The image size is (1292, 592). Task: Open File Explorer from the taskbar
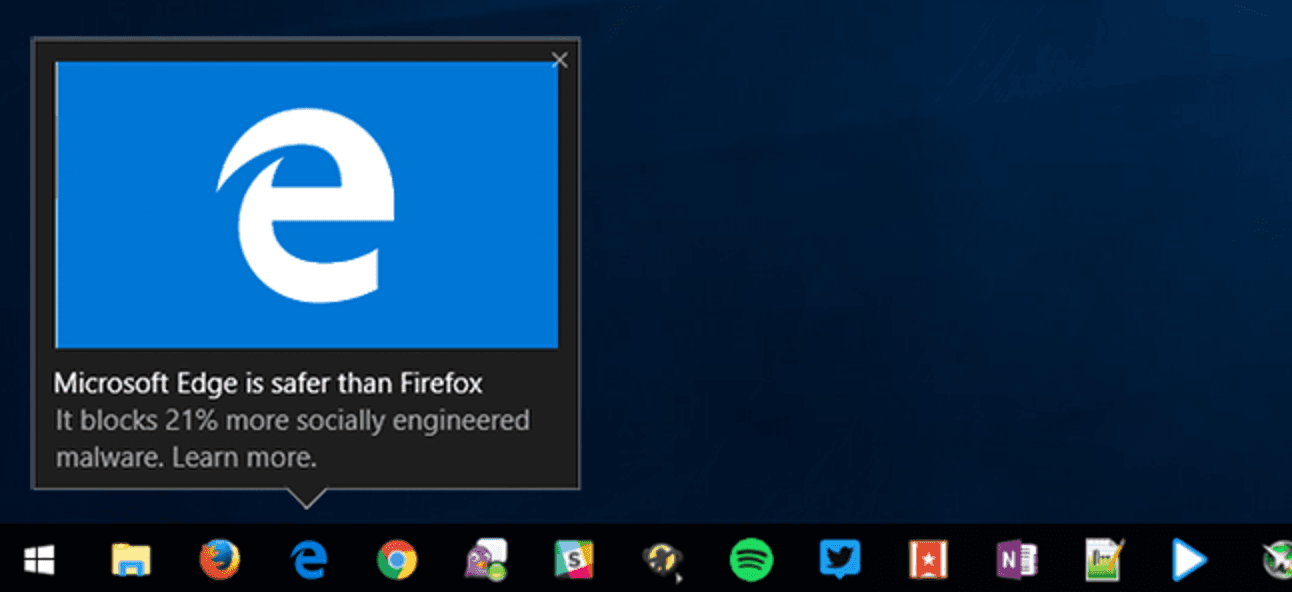[x=130, y=560]
